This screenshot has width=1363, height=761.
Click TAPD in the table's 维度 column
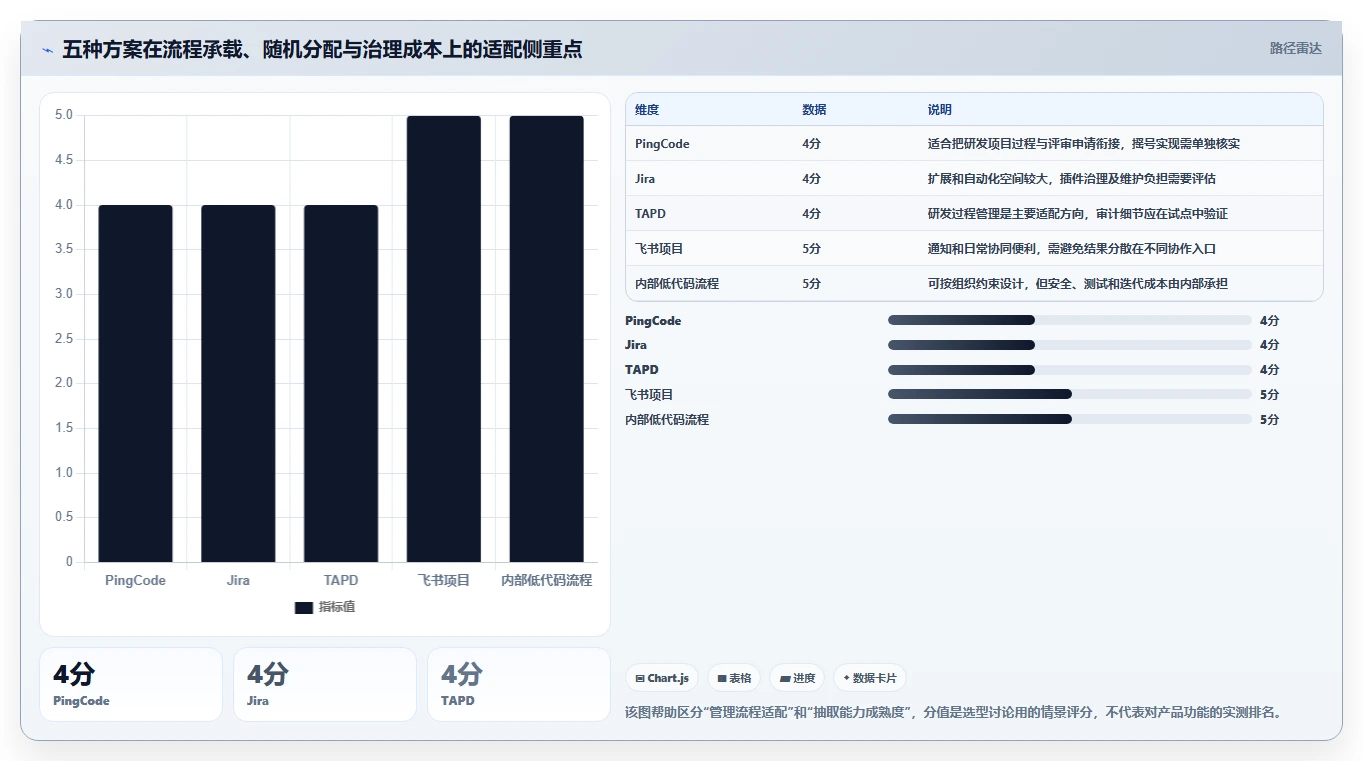pos(650,214)
